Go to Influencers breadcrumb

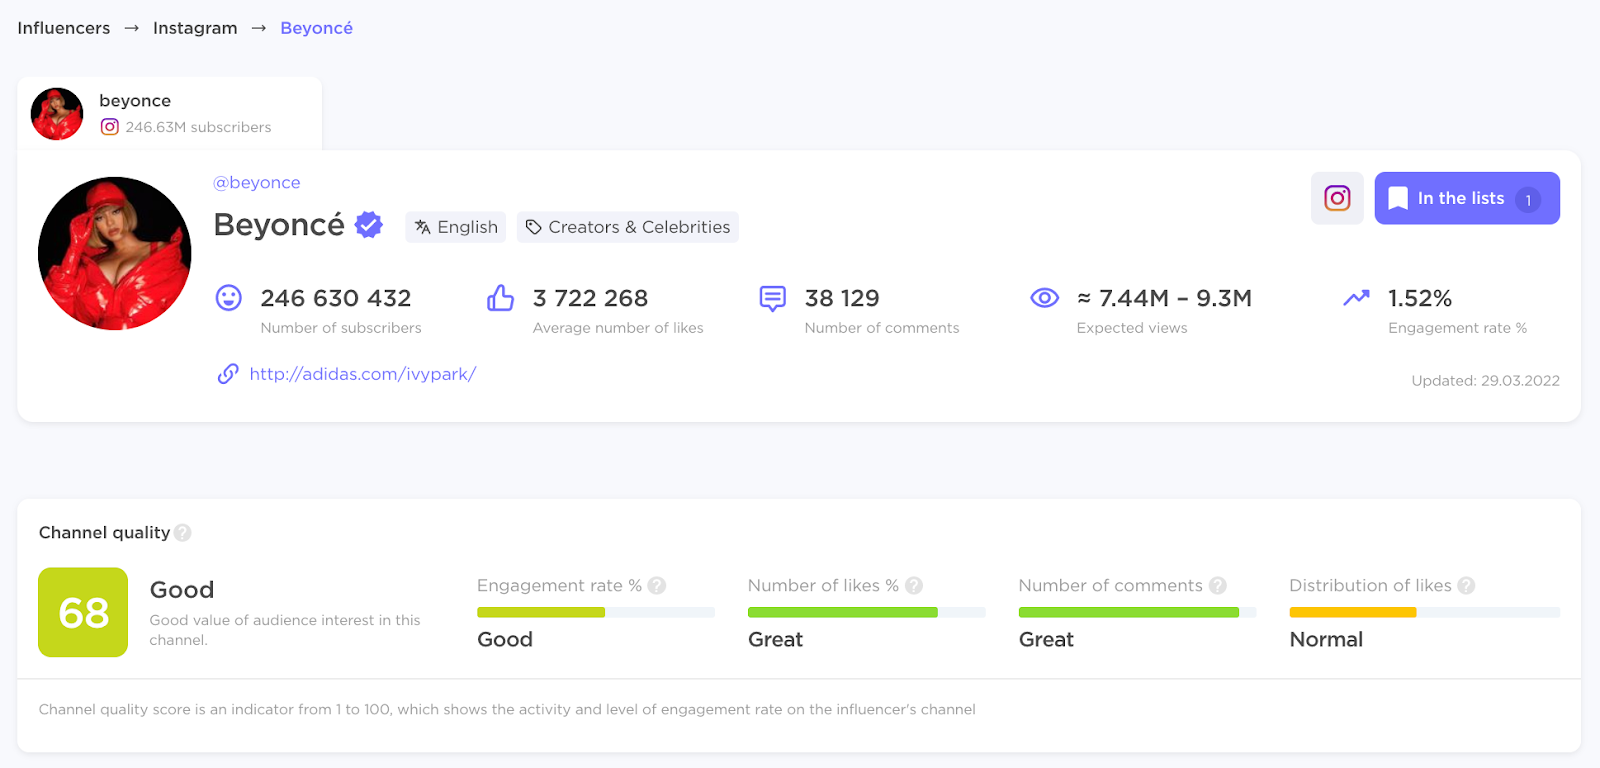(x=64, y=28)
